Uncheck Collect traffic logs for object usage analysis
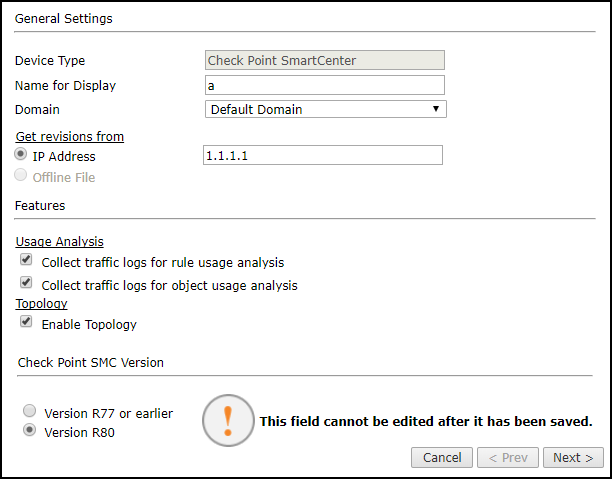 [x=26, y=282]
